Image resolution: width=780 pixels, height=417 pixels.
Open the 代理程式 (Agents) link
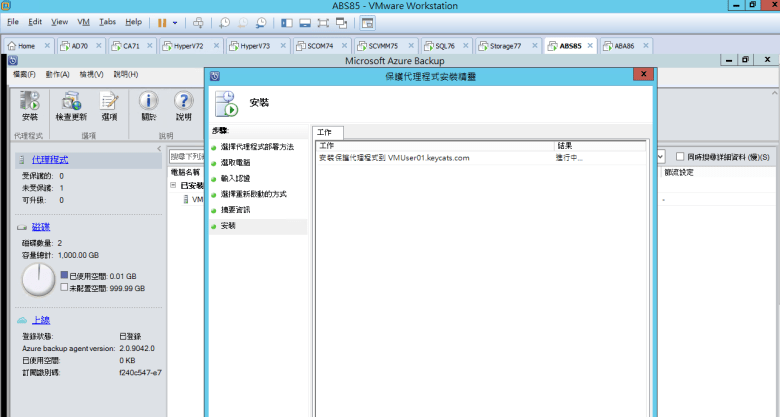(50, 159)
